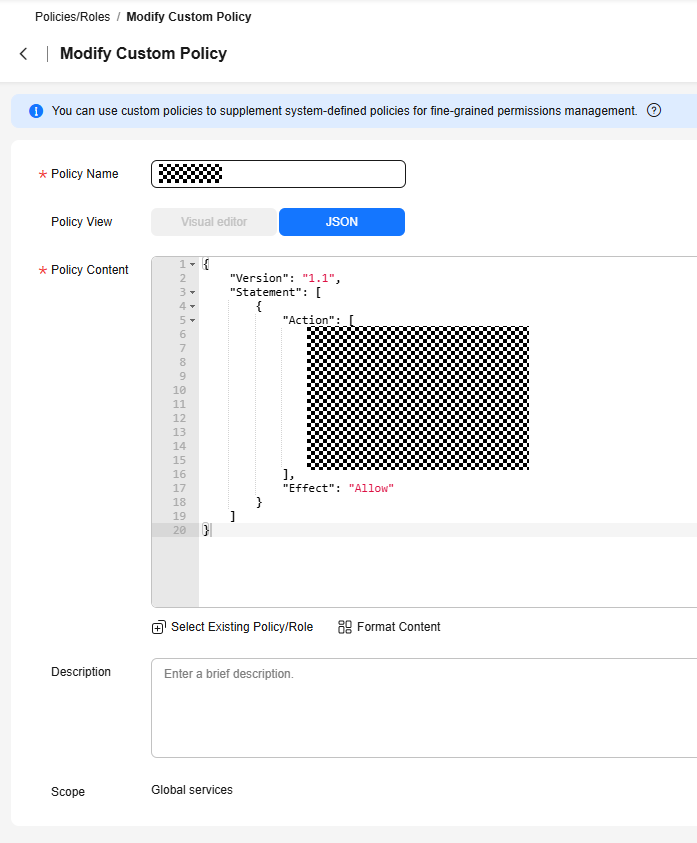Click the blue info icon in banner
The width and height of the screenshot is (697, 843).
[x=36, y=111]
